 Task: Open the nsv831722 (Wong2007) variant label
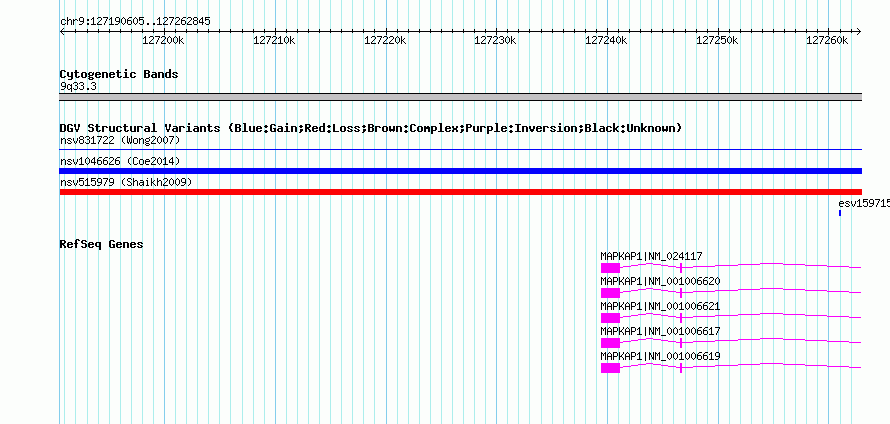(120, 140)
